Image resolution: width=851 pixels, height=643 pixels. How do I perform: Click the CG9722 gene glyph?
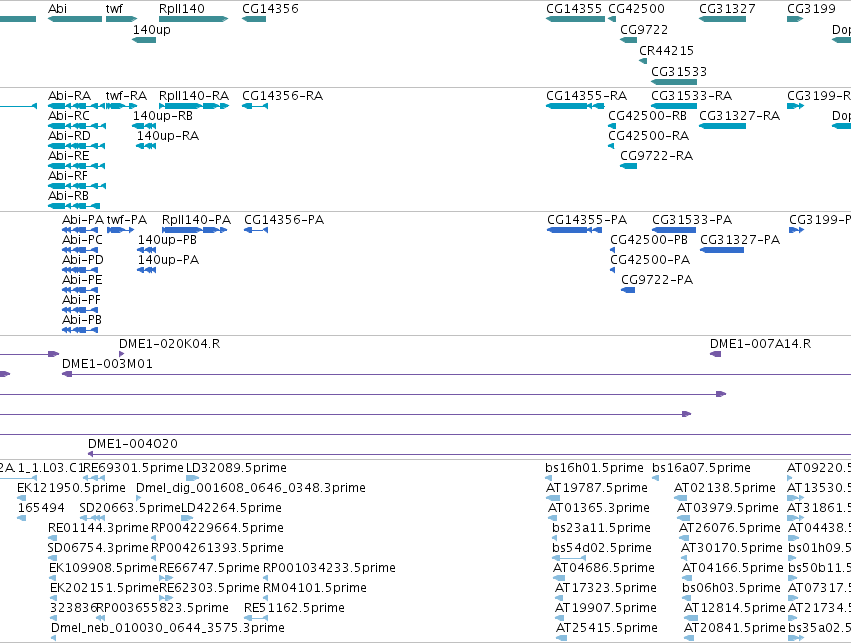click(x=628, y=40)
